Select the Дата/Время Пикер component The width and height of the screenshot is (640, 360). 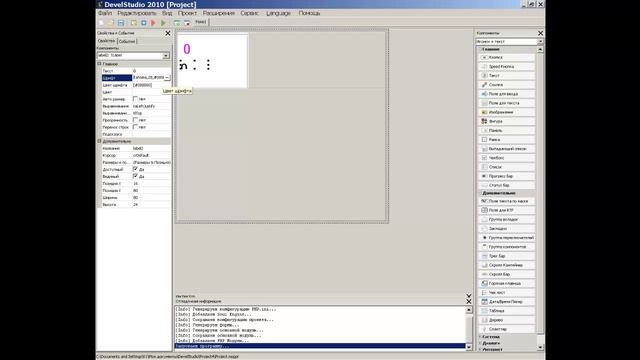507,302
